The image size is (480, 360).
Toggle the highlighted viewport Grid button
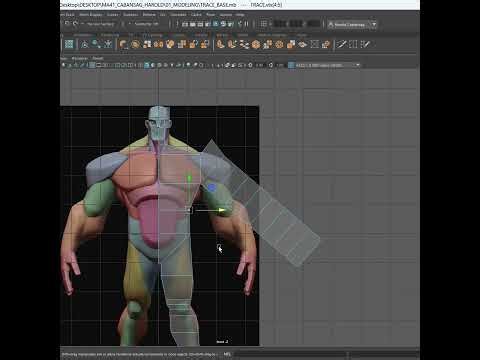[92, 65]
